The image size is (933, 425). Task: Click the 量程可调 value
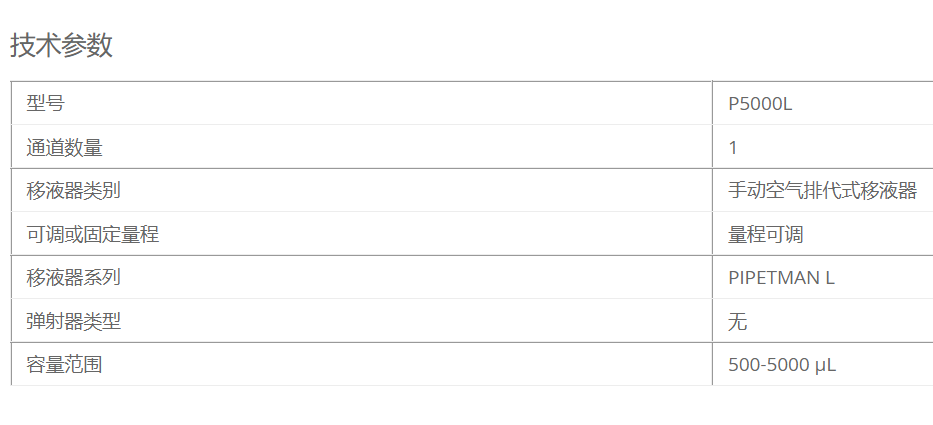click(765, 234)
